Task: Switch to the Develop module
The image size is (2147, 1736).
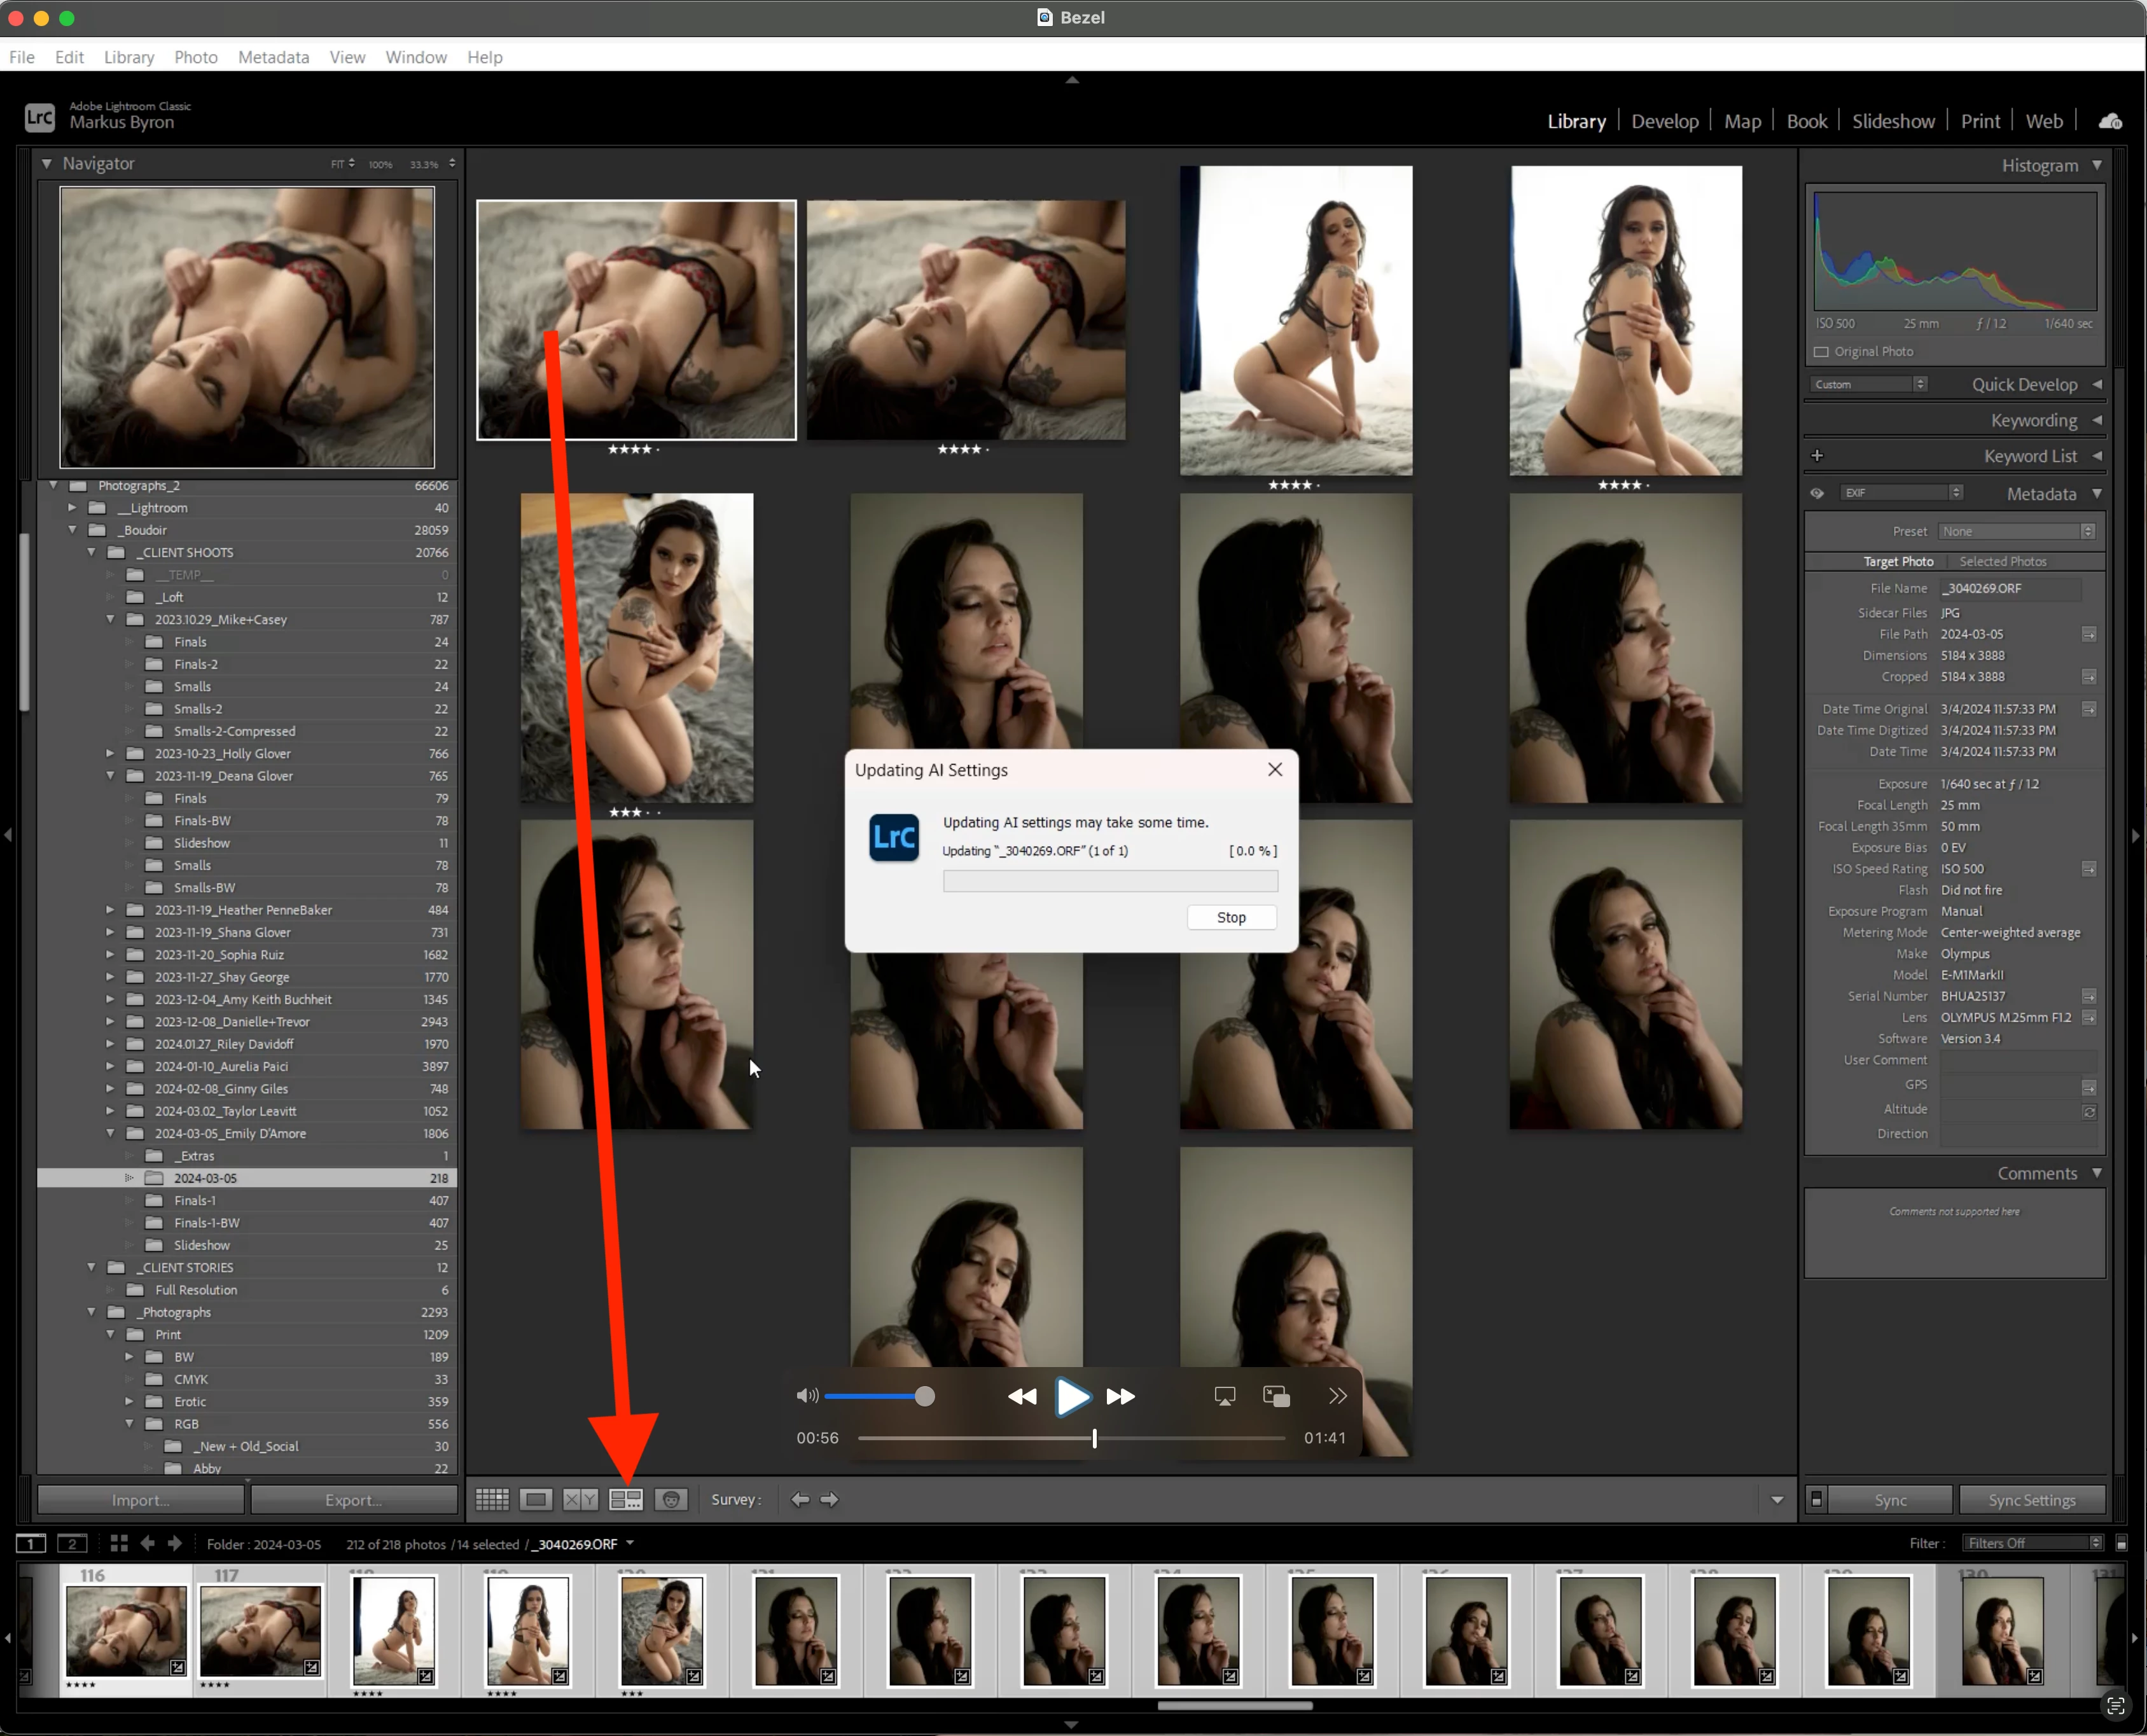Action: 1664,121
